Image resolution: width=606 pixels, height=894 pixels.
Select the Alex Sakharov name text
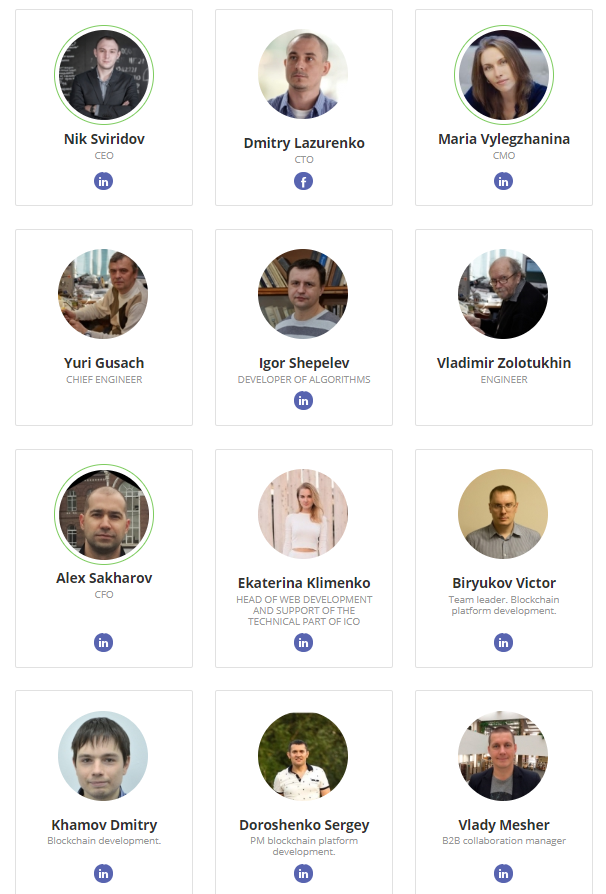[104, 578]
